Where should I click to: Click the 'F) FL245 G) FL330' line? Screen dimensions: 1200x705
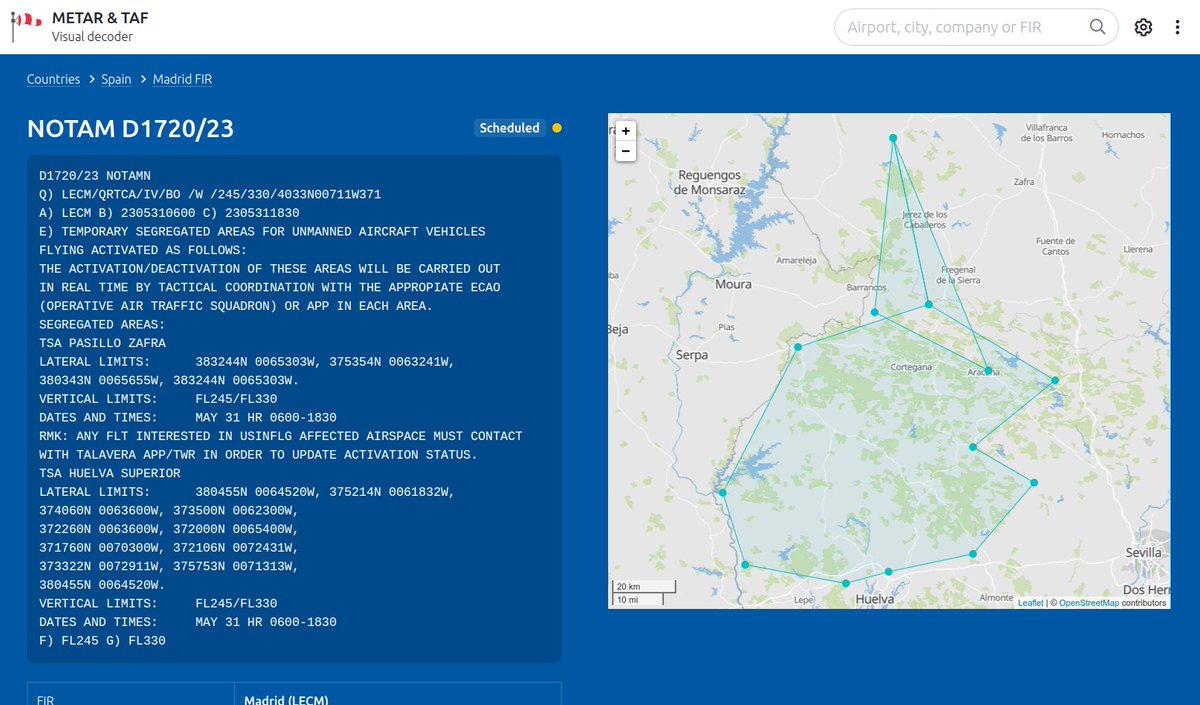coord(102,641)
